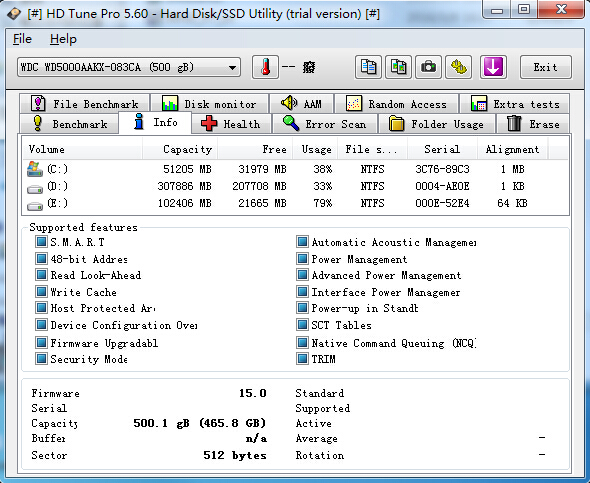Switch to the Disk monitor tab
590x483 pixels.
coord(209,103)
